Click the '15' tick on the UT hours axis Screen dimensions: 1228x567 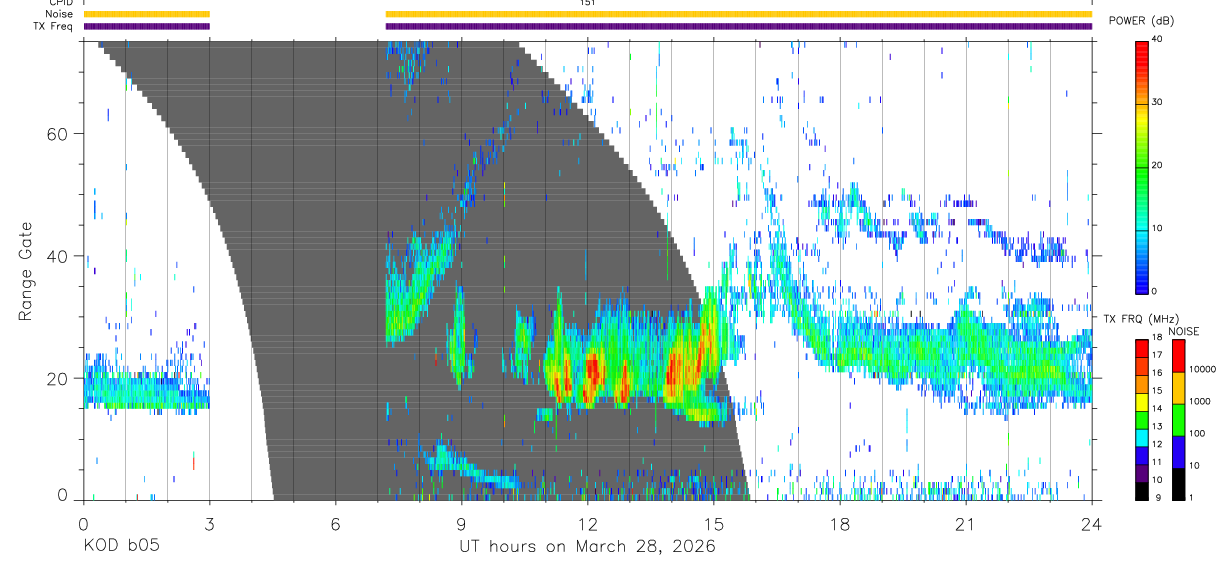pos(713,523)
